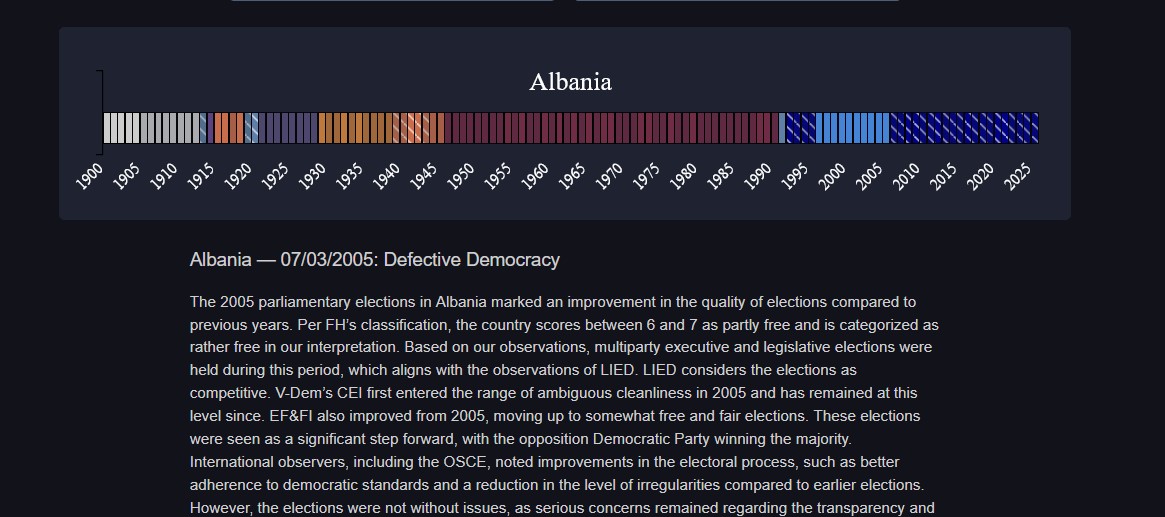Image resolution: width=1165 pixels, height=517 pixels.
Task: Select the hatched blue segment after the gray block
Action: point(203,128)
